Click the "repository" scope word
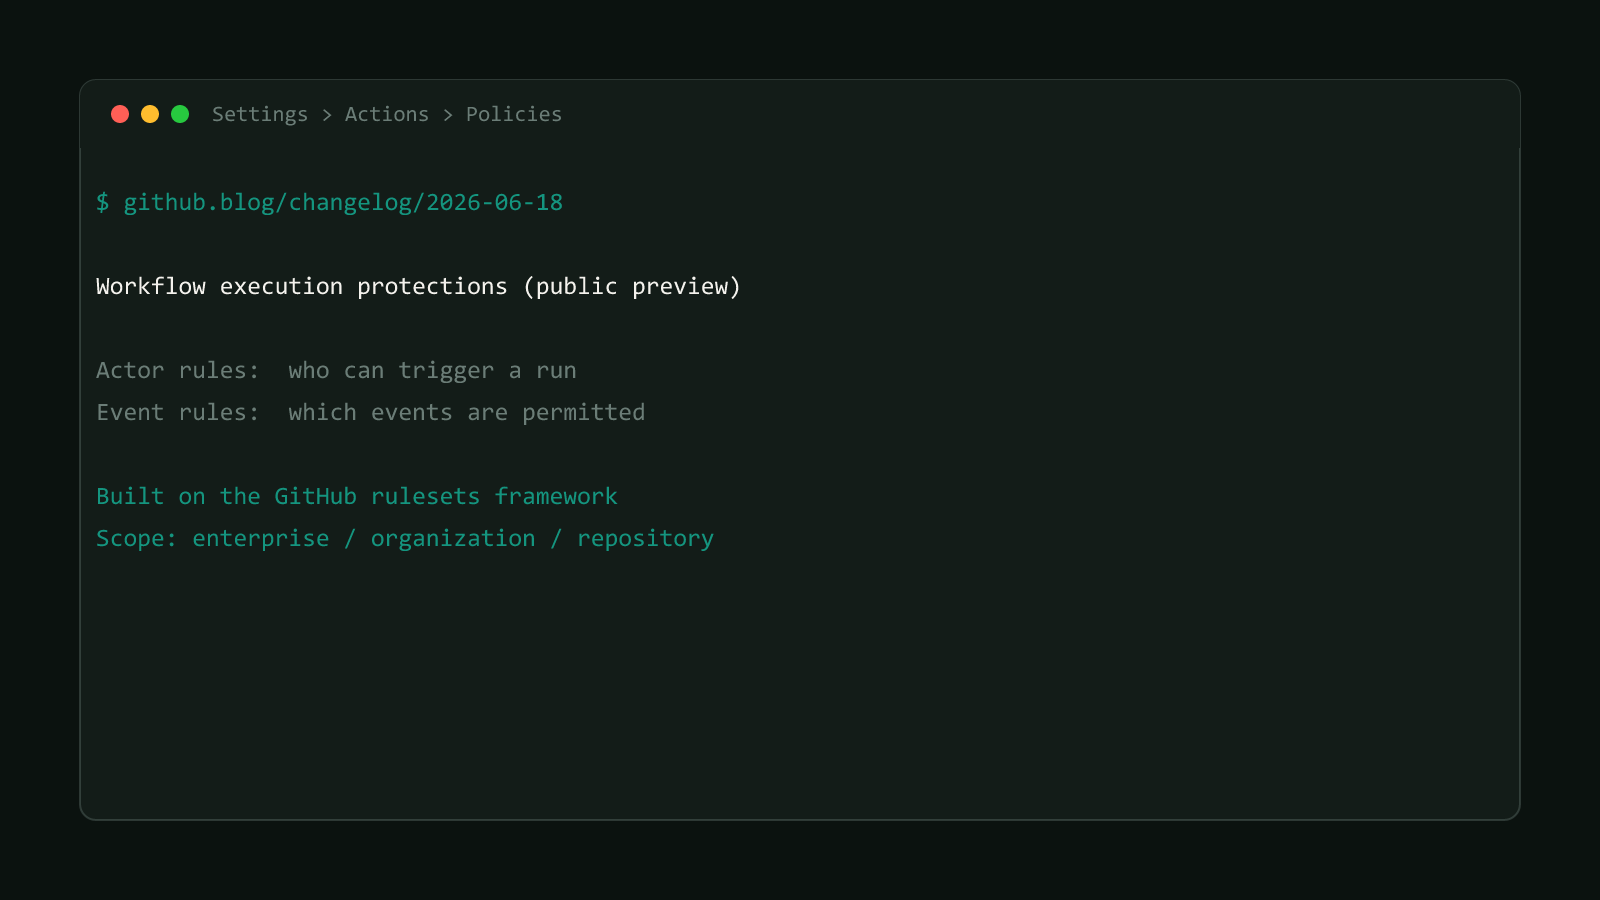Viewport: 1600px width, 900px height. click(x=646, y=540)
